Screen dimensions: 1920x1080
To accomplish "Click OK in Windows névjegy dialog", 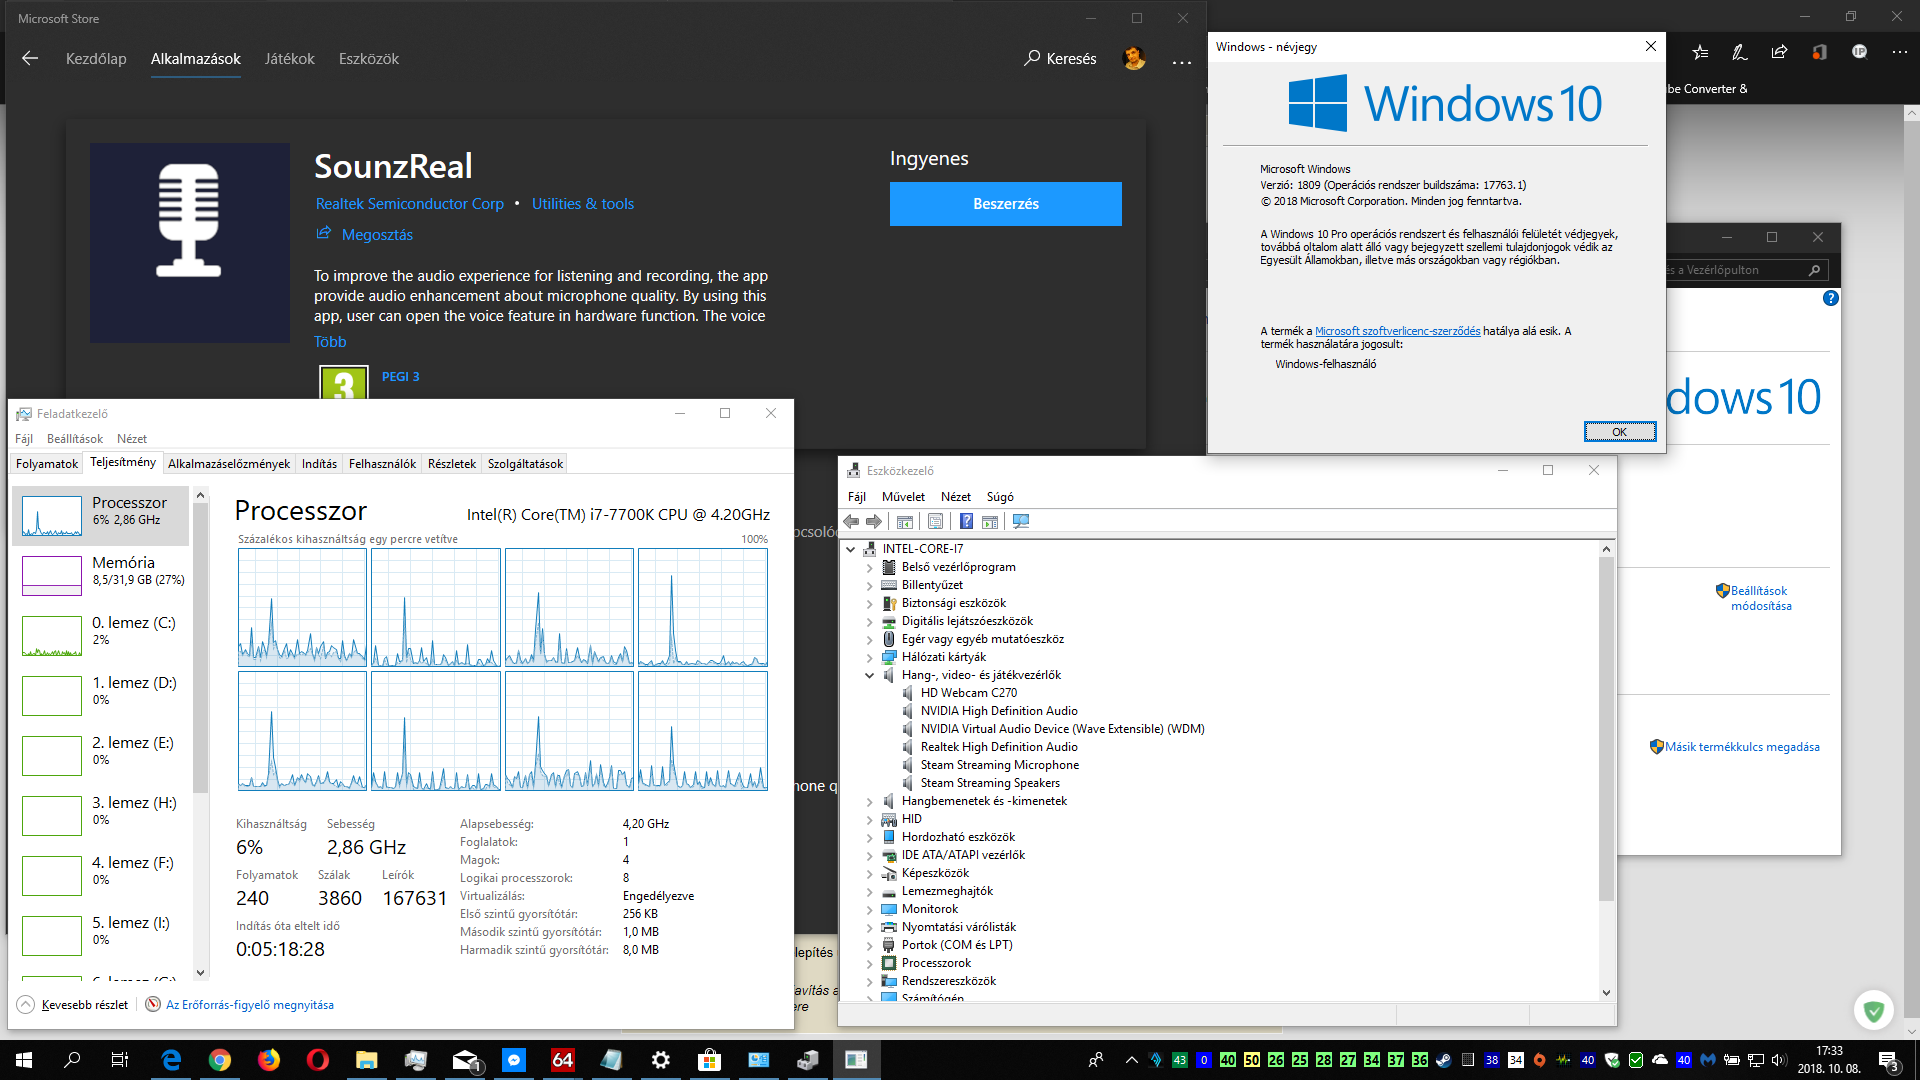I will 1620,432.
